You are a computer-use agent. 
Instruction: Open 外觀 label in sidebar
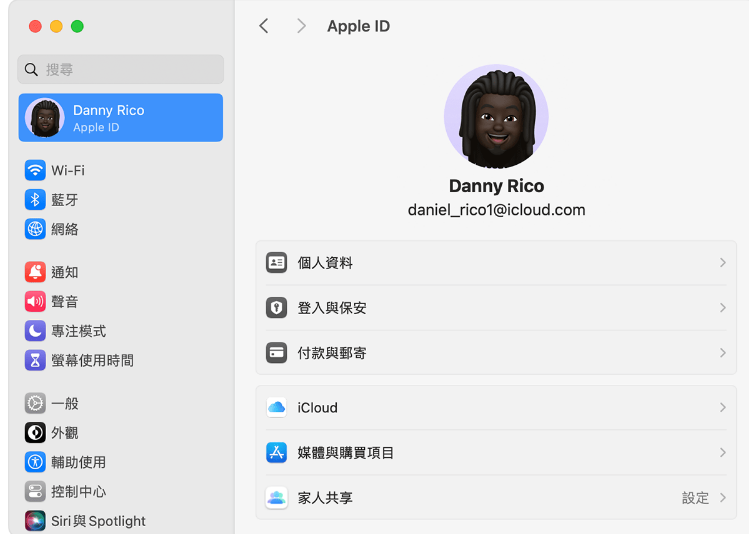(64, 433)
